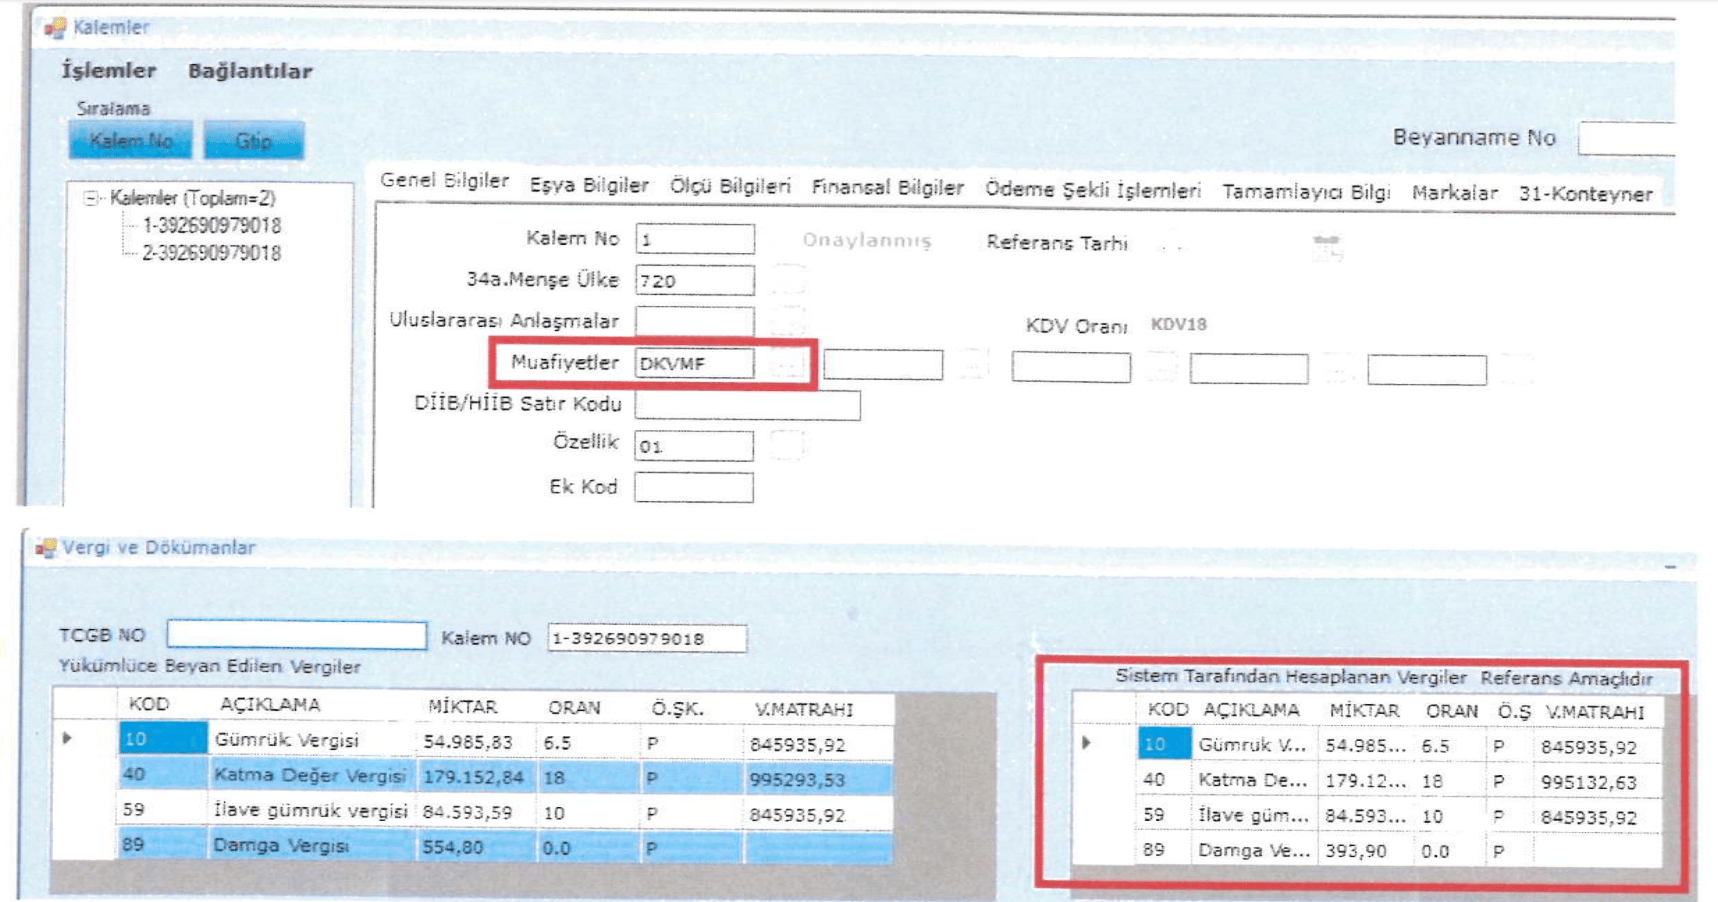
Task: Collapse the Kalemler (Toplam=2) tree node
Action: pyautogui.click(x=91, y=198)
